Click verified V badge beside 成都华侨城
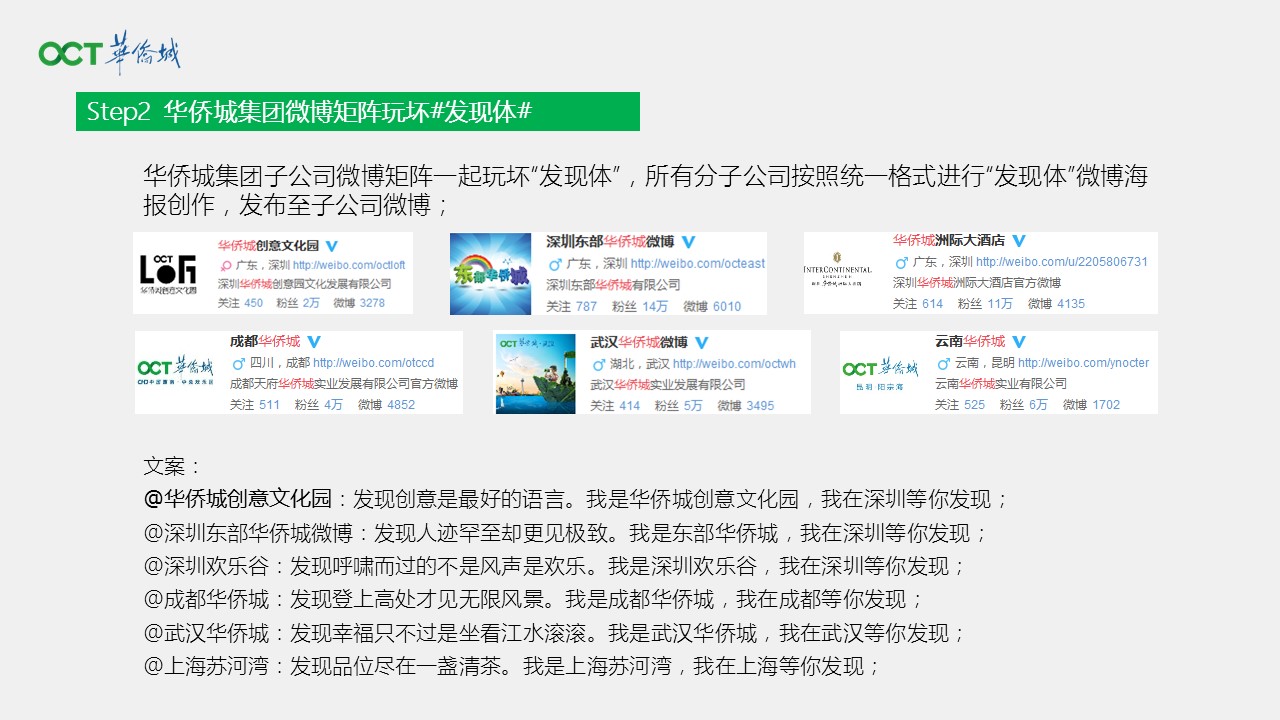This screenshot has width=1280, height=720. tap(313, 342)
